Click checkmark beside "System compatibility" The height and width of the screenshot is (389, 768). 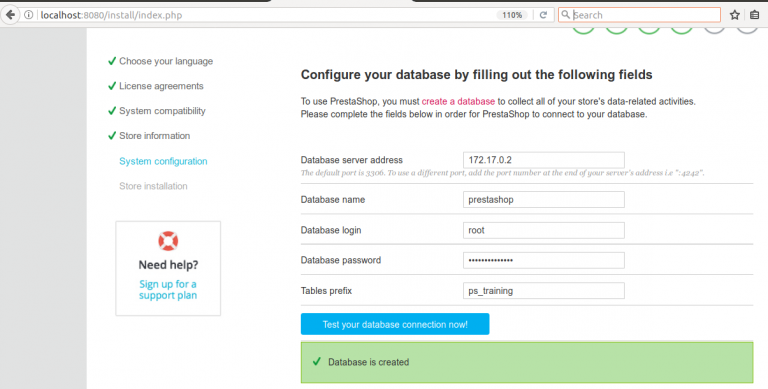(x=112, y=111)
